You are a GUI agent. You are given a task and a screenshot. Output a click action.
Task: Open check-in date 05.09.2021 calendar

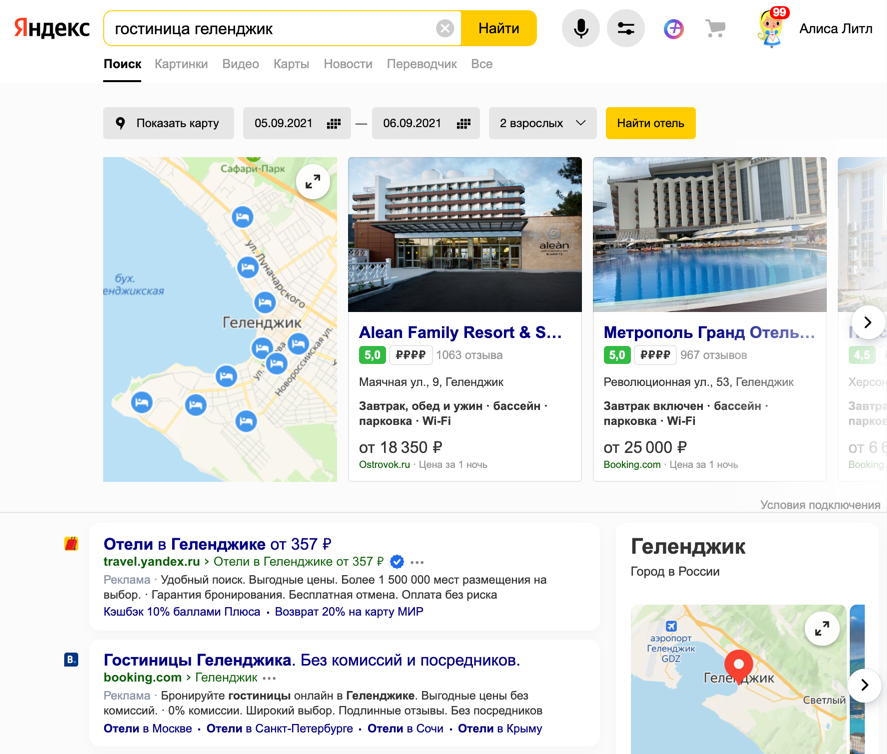click(x=296, y=123)
